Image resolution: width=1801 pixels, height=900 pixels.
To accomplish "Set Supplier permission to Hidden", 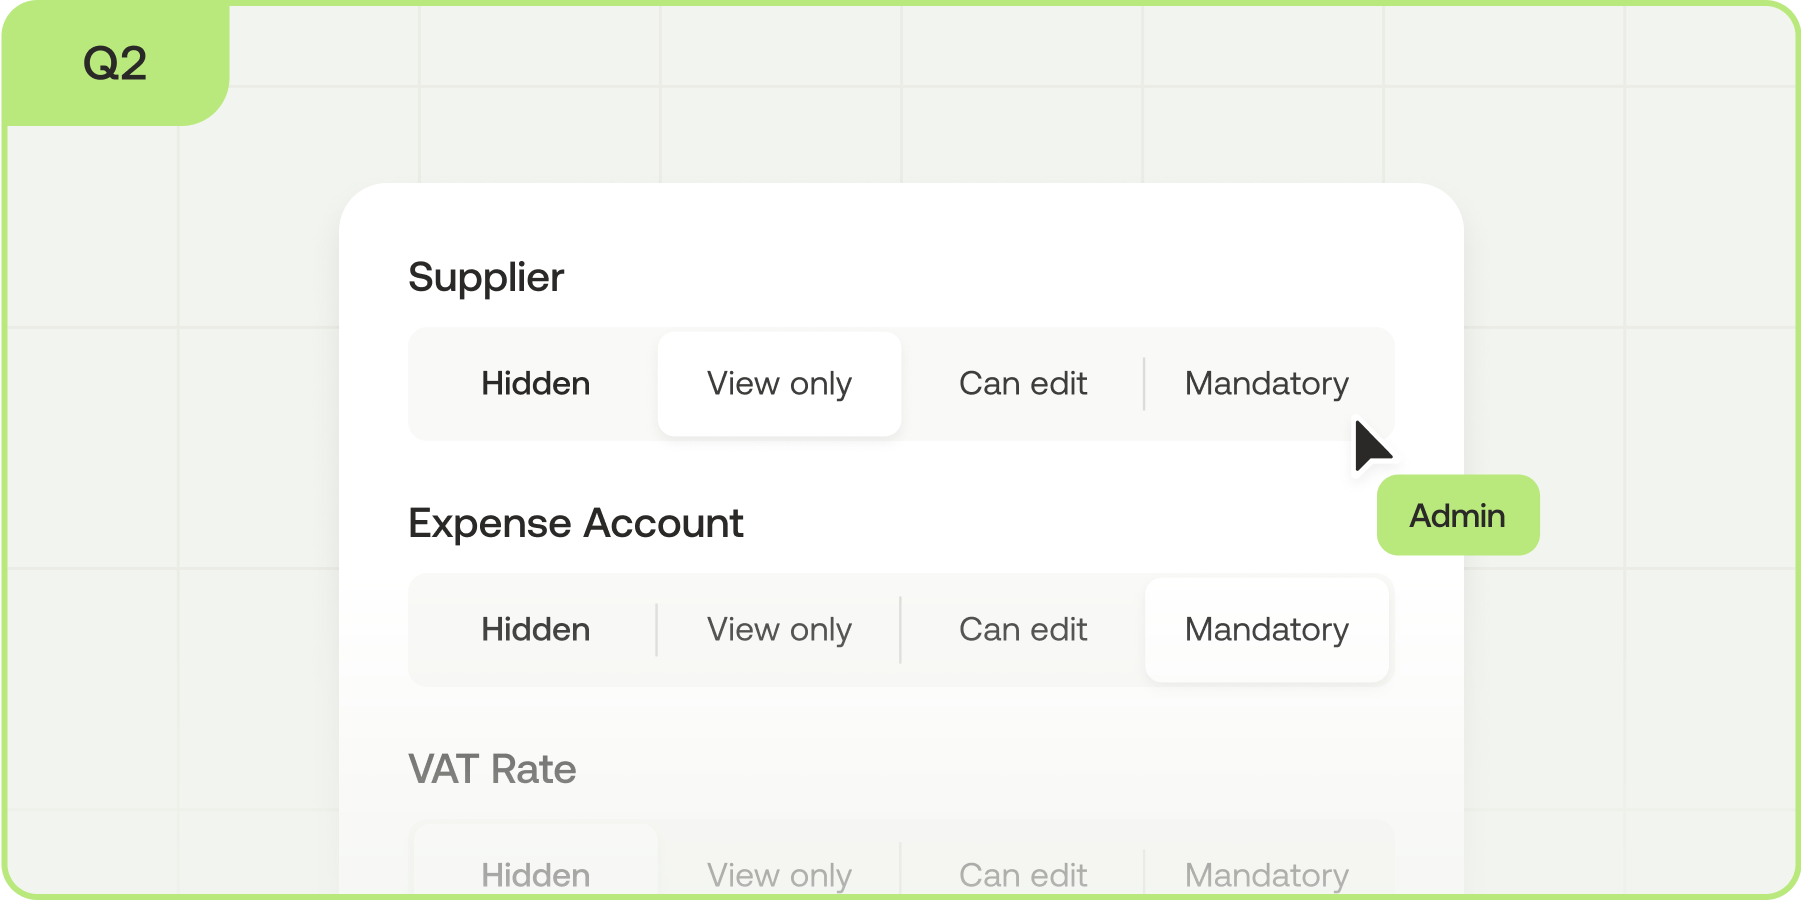I will pos(535,383).
